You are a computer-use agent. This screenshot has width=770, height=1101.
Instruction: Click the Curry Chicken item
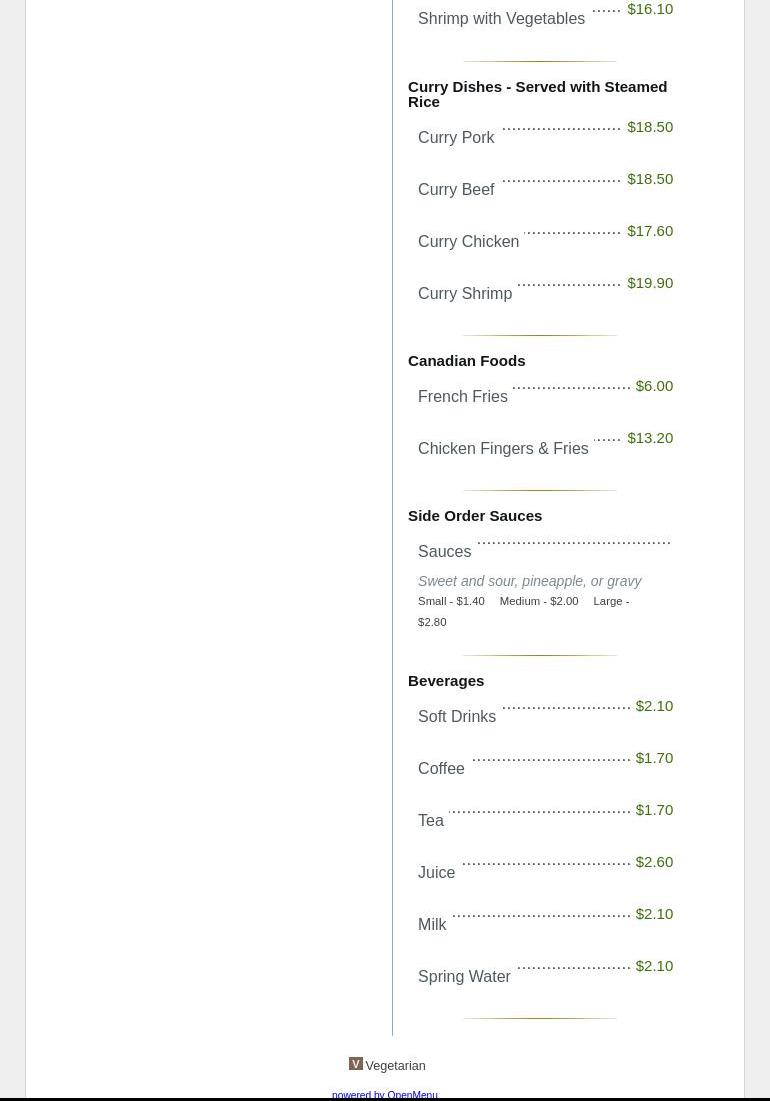(468, 242)
